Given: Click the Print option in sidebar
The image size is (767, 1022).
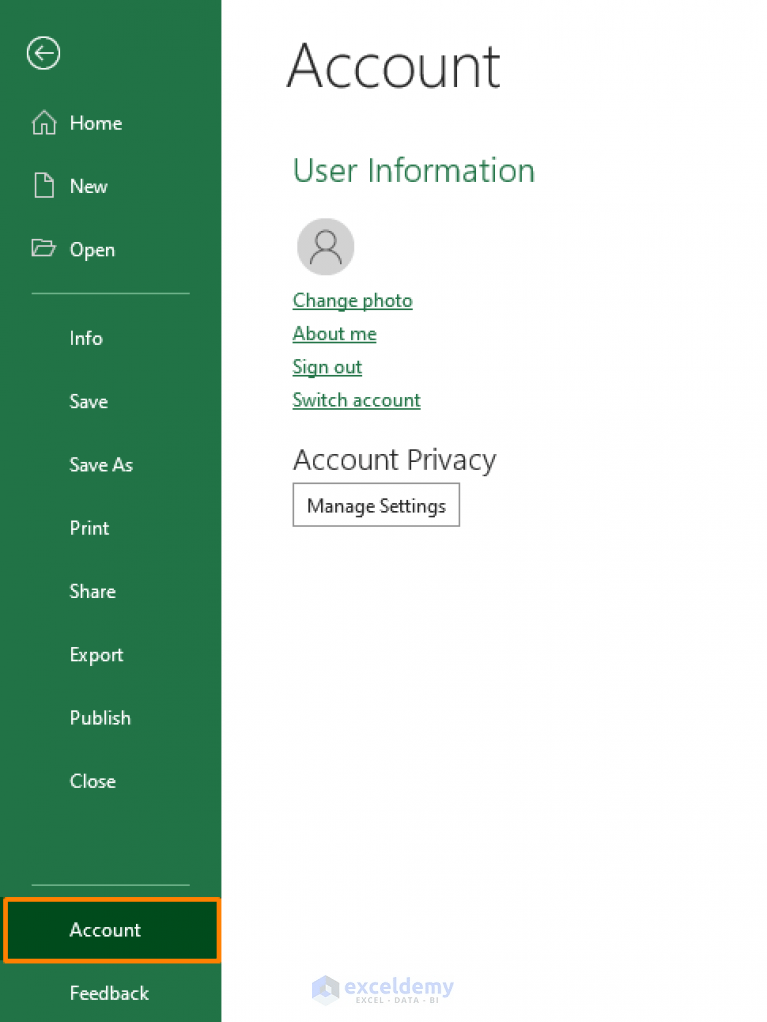Looking at the screenshot, I should [x=89, y=528].
